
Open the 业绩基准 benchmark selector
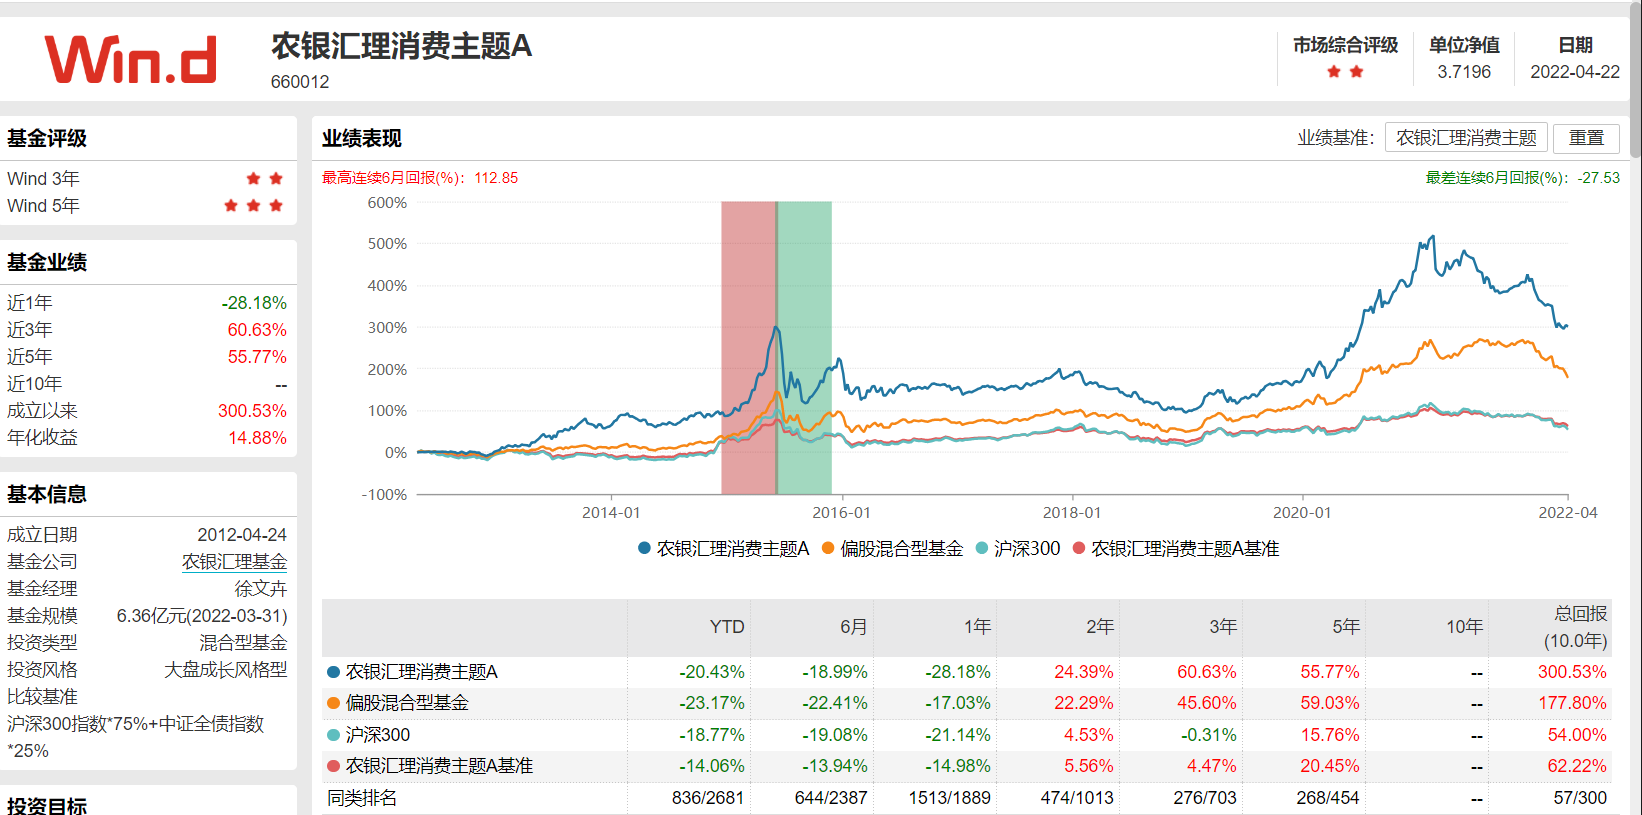(x=1466, y=138)
